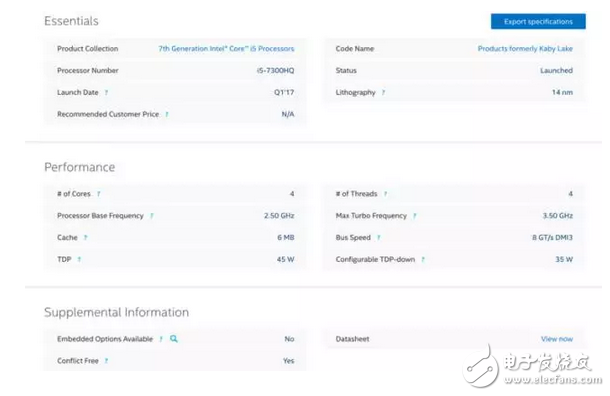
Task: Open the 7th Generation Intel Core i5 Processors link
Action: (x=226, y=49)
